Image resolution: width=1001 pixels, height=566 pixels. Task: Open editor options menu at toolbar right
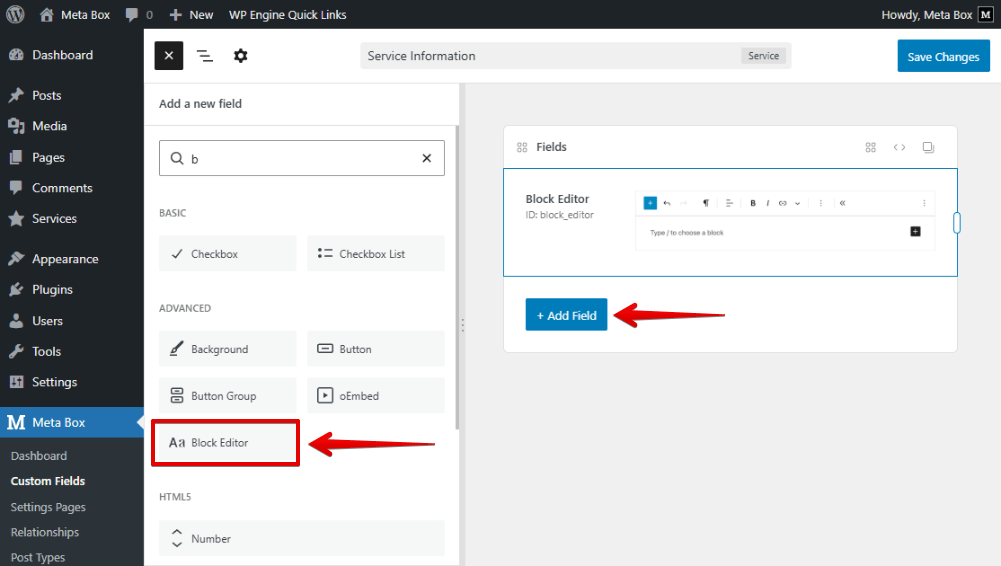click(x=924, y=203)
